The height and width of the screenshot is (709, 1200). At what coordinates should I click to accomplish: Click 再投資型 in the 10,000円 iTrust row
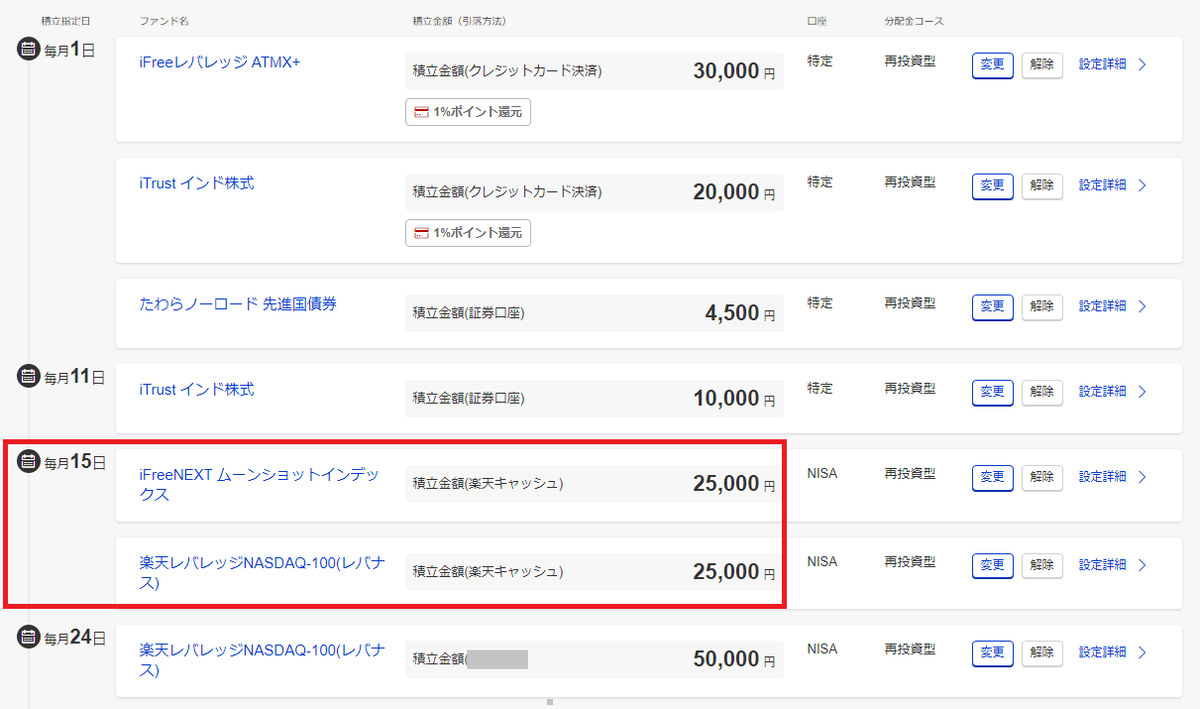pyautogui.click(x=910, y=388)
